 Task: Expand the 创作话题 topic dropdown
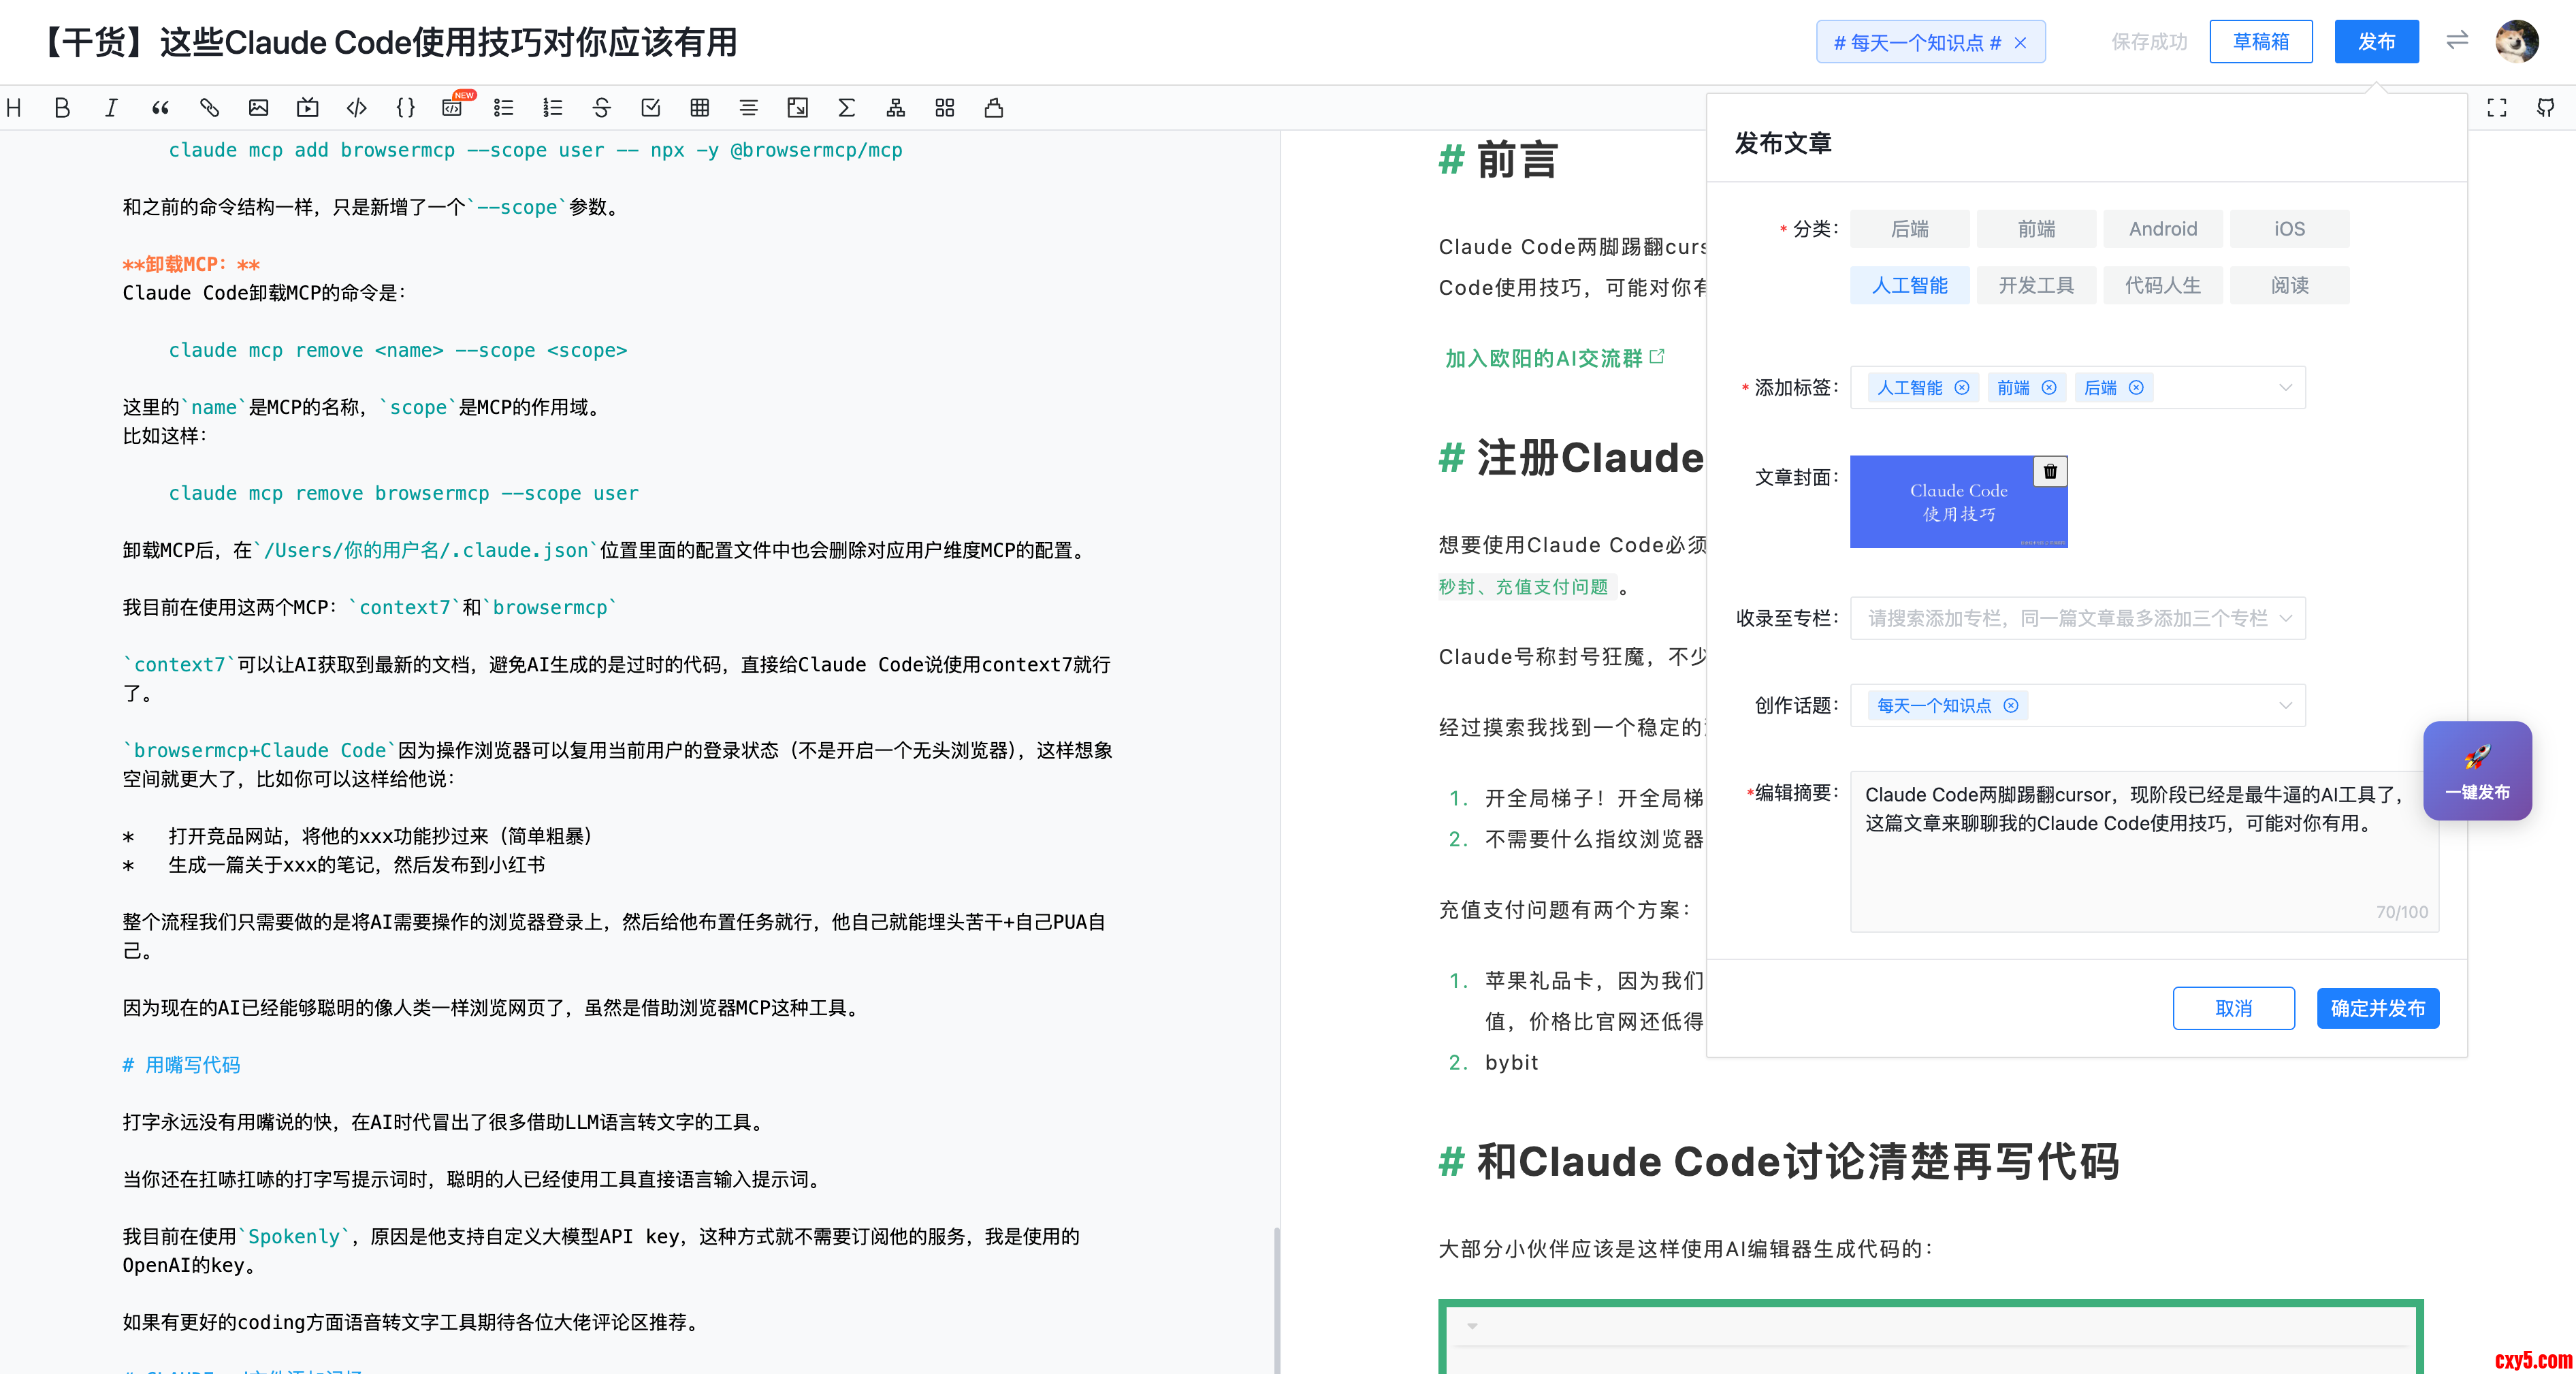click(x=2284, y=706)
